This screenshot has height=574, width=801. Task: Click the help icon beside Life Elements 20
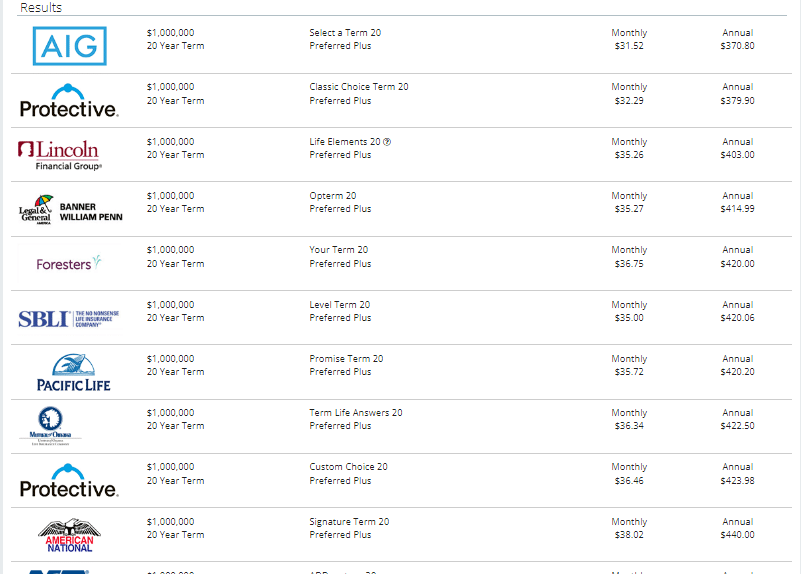click(387, 142)
